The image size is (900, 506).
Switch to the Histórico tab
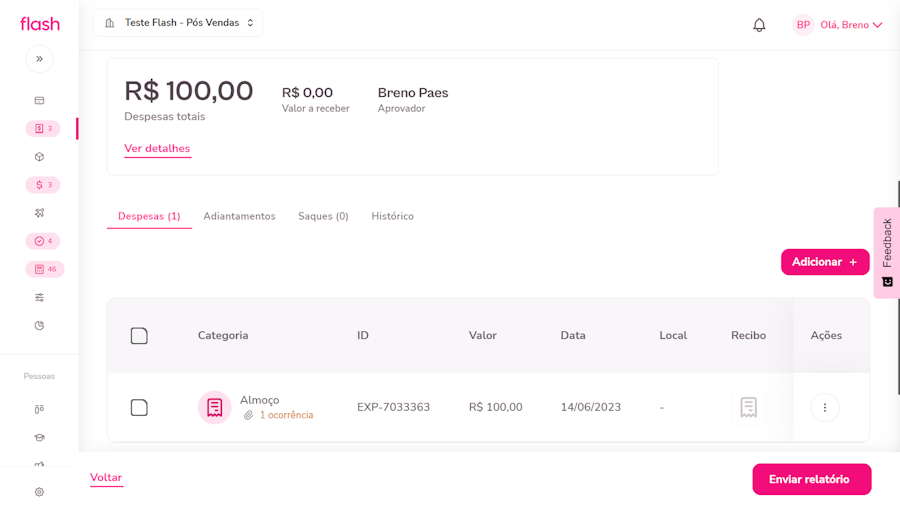(392, 216)
